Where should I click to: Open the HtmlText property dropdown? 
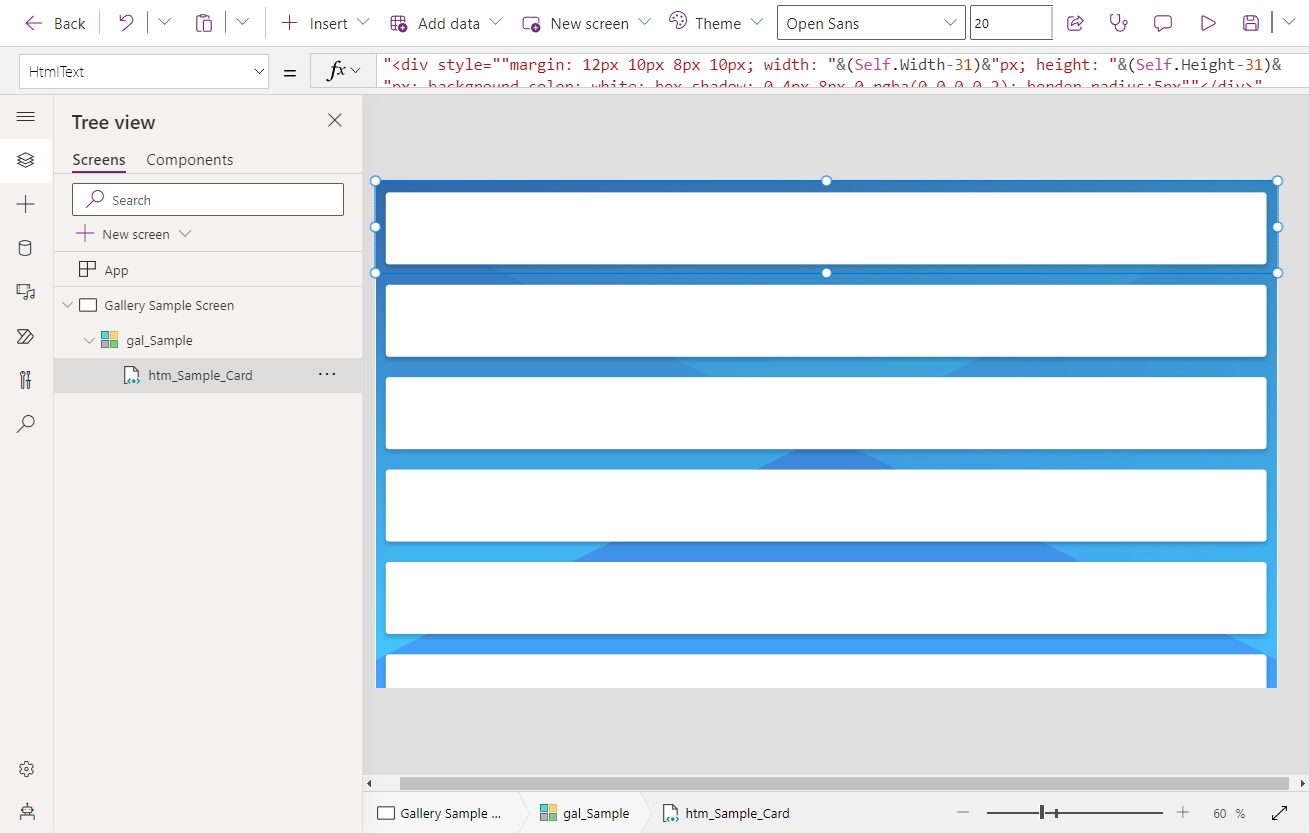tap(144, 72)
